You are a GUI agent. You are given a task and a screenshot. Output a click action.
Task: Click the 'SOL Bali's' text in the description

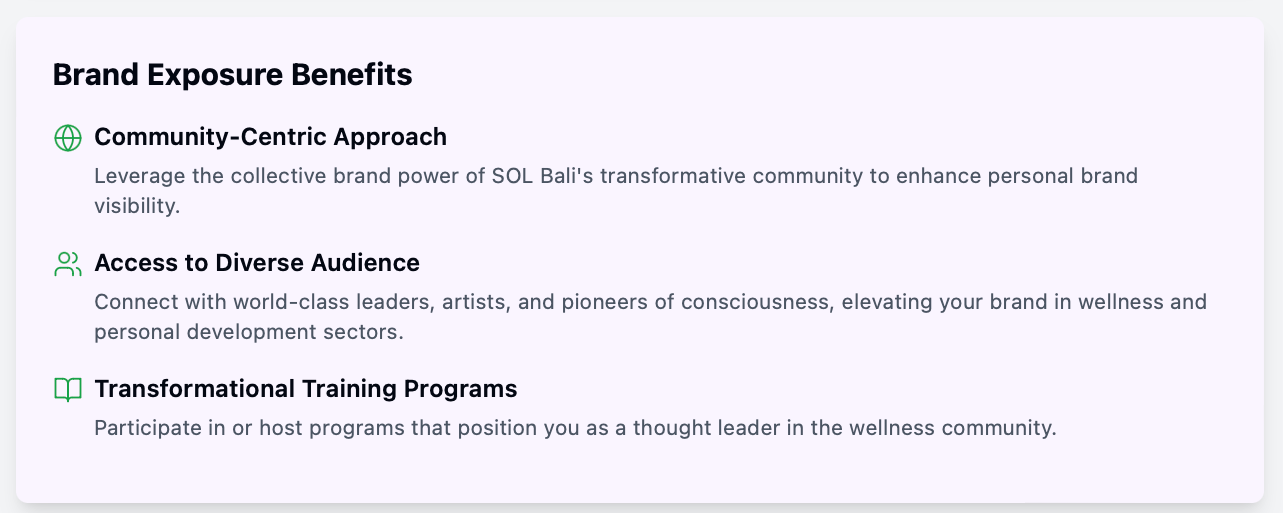click(x=543, y=176)
